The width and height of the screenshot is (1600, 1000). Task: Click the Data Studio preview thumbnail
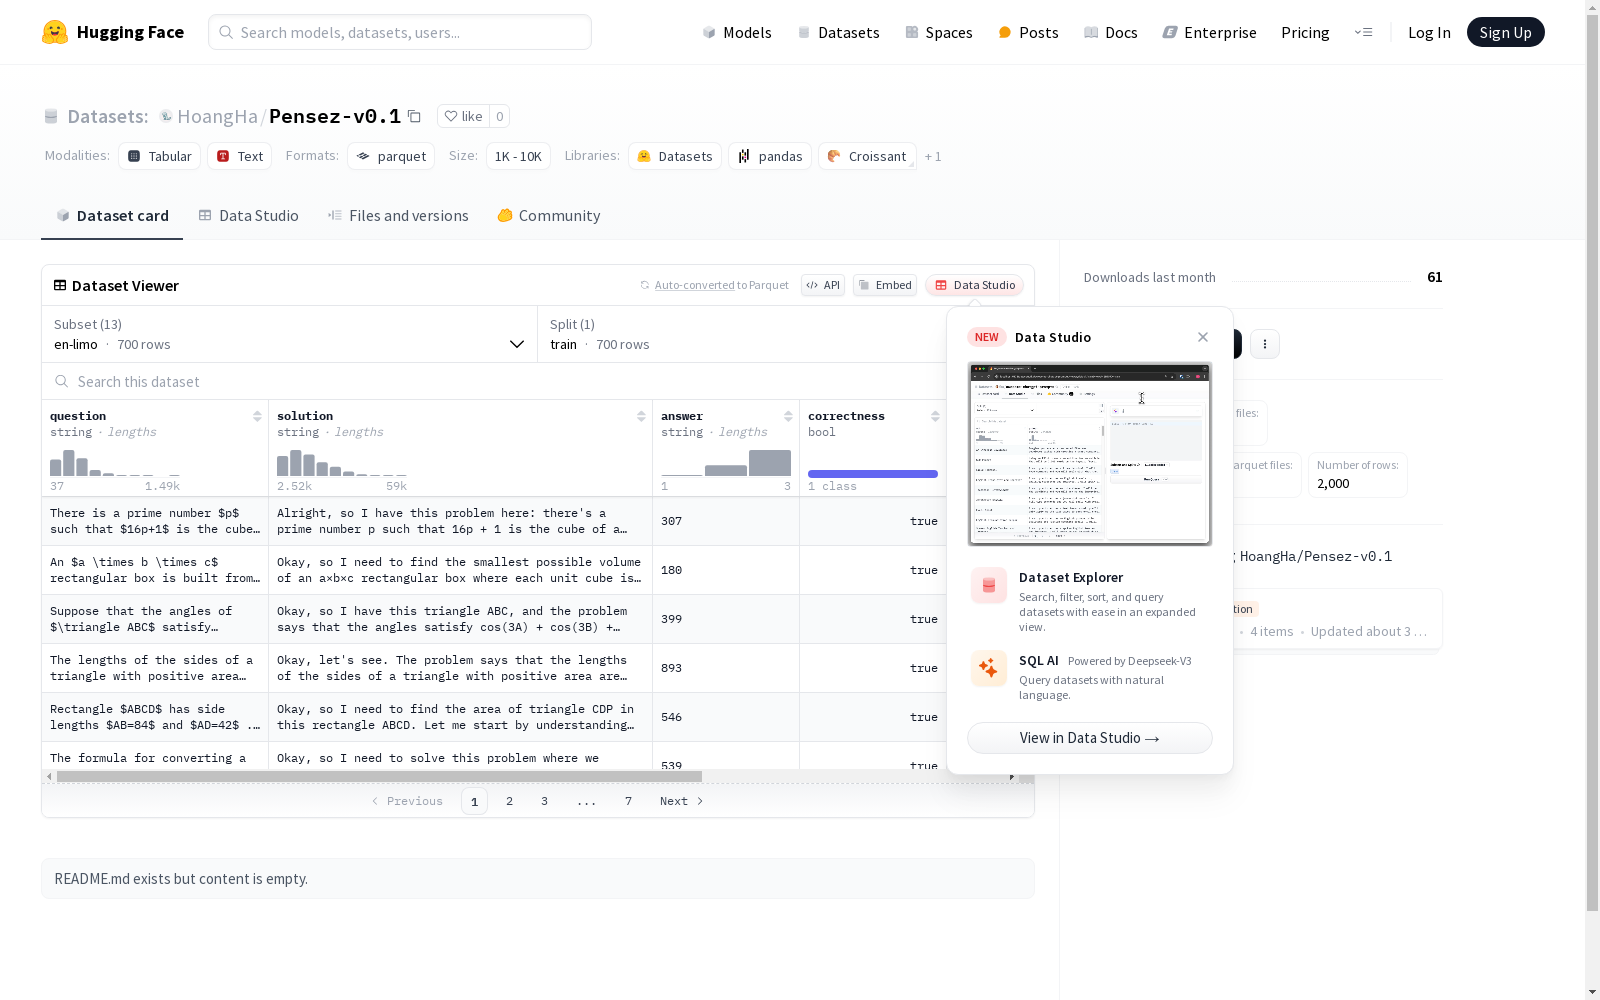(x=1089, y=454)
